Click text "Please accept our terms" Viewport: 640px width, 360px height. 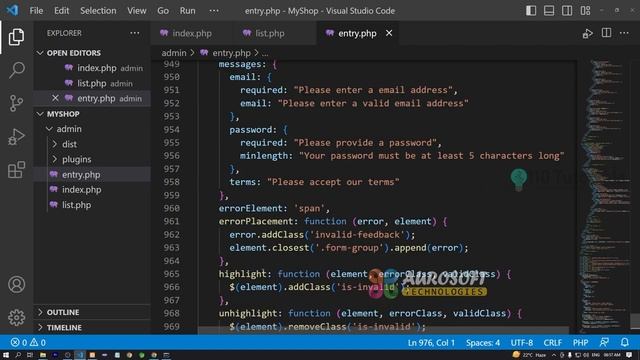pyautogui.click(x=333, y=182)
